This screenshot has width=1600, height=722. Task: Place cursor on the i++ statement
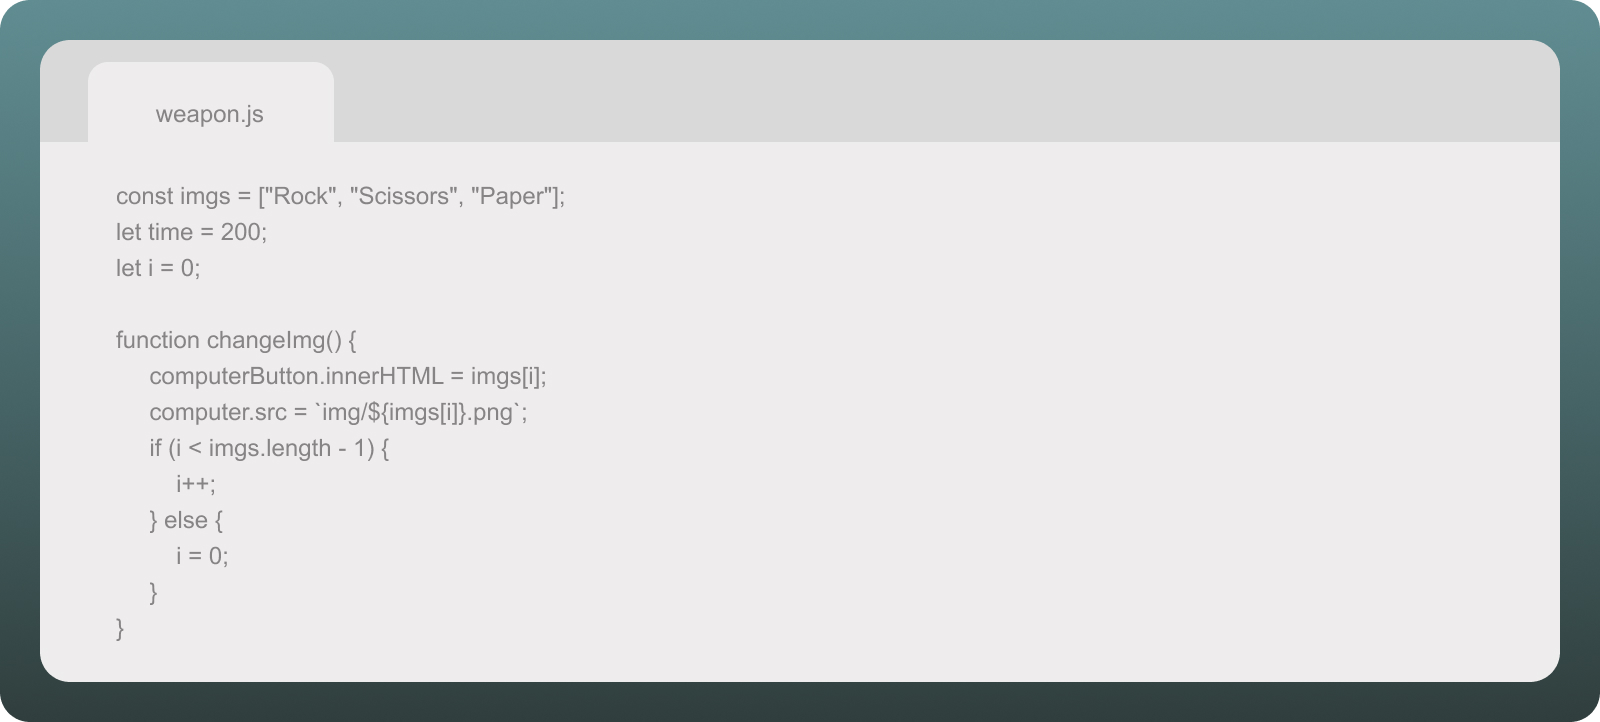click(195, 484)
